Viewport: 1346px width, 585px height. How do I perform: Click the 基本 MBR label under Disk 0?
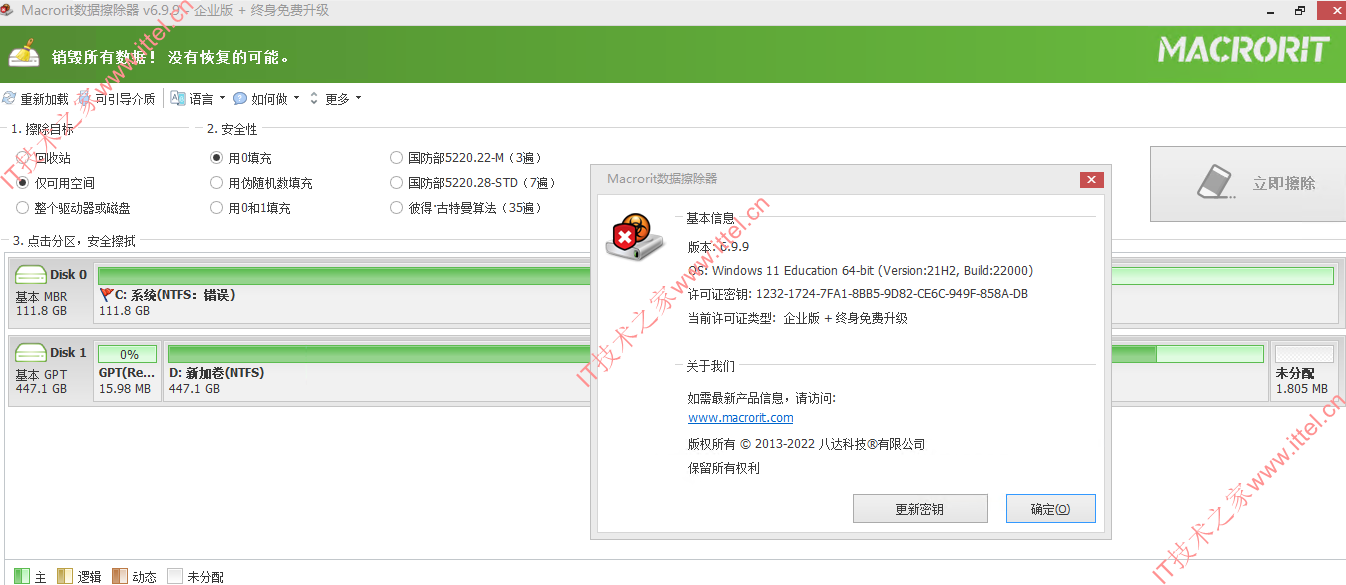[41, 297]
